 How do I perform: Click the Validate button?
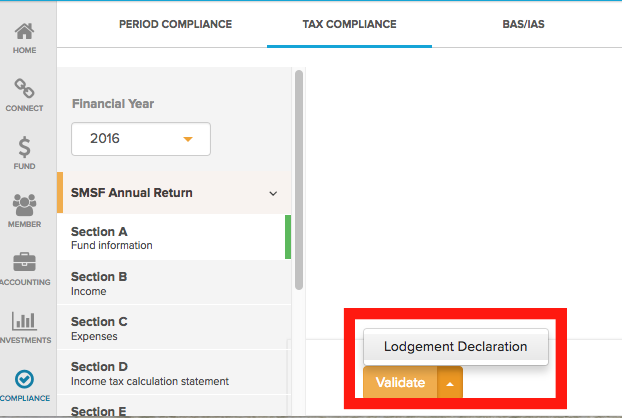(x=400, y=383)
